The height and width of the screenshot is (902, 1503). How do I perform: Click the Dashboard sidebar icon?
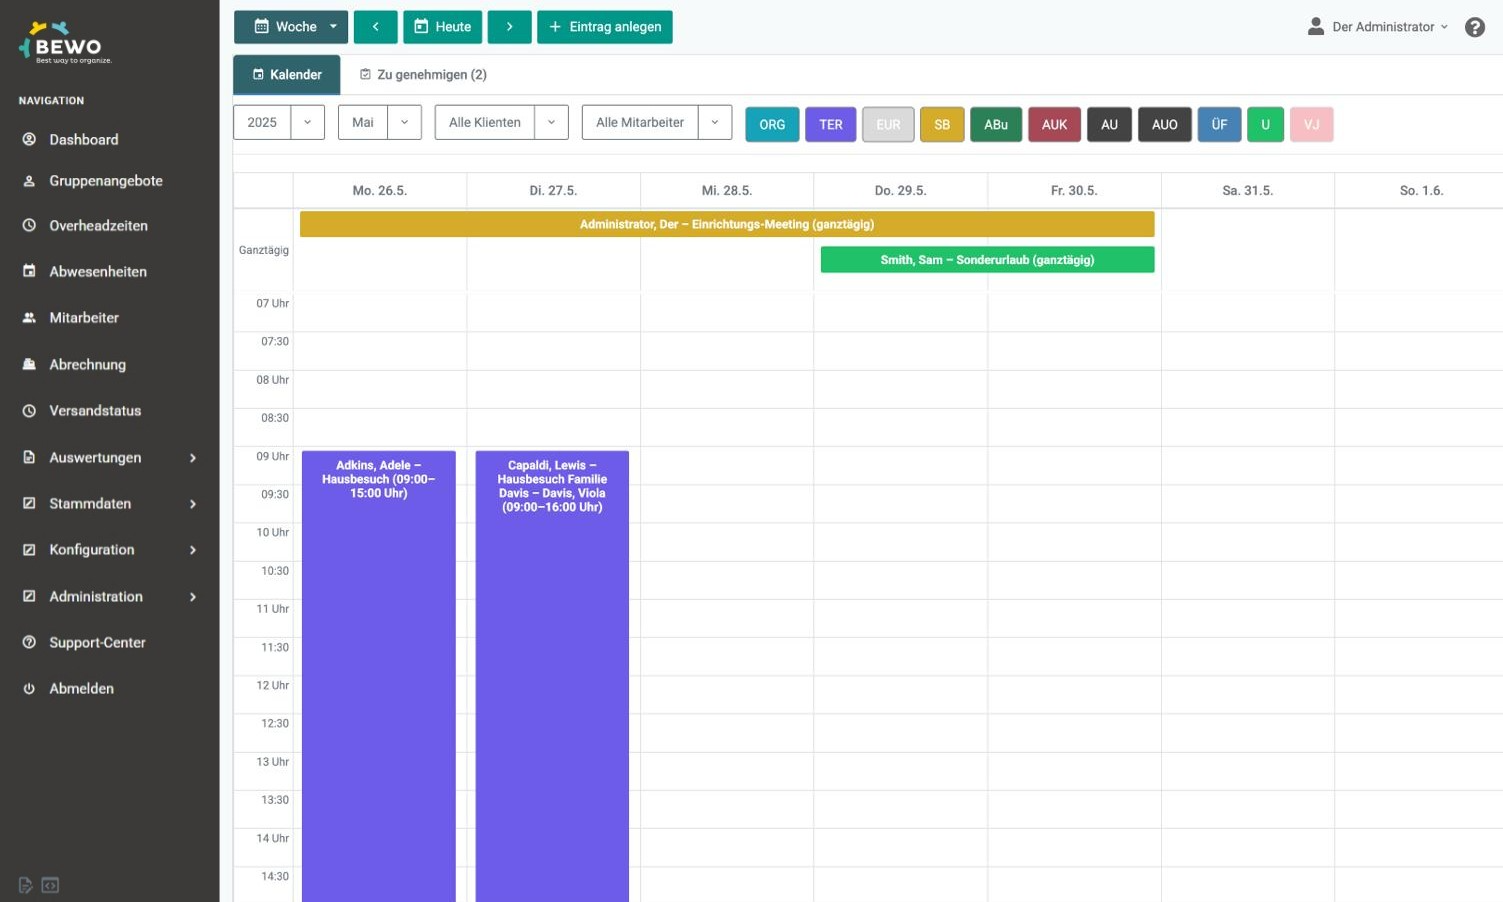click(x=29, y=139)
